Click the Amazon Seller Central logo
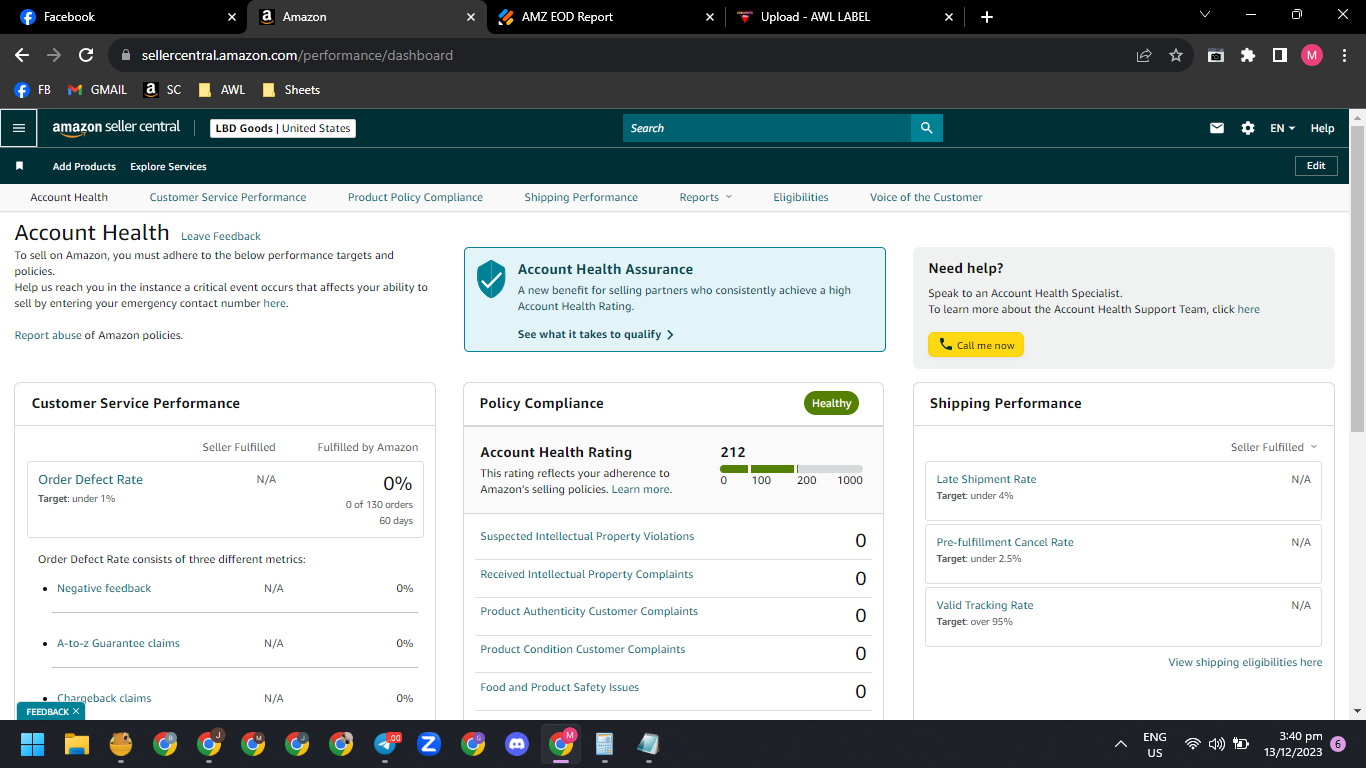 tap(116, 128)
